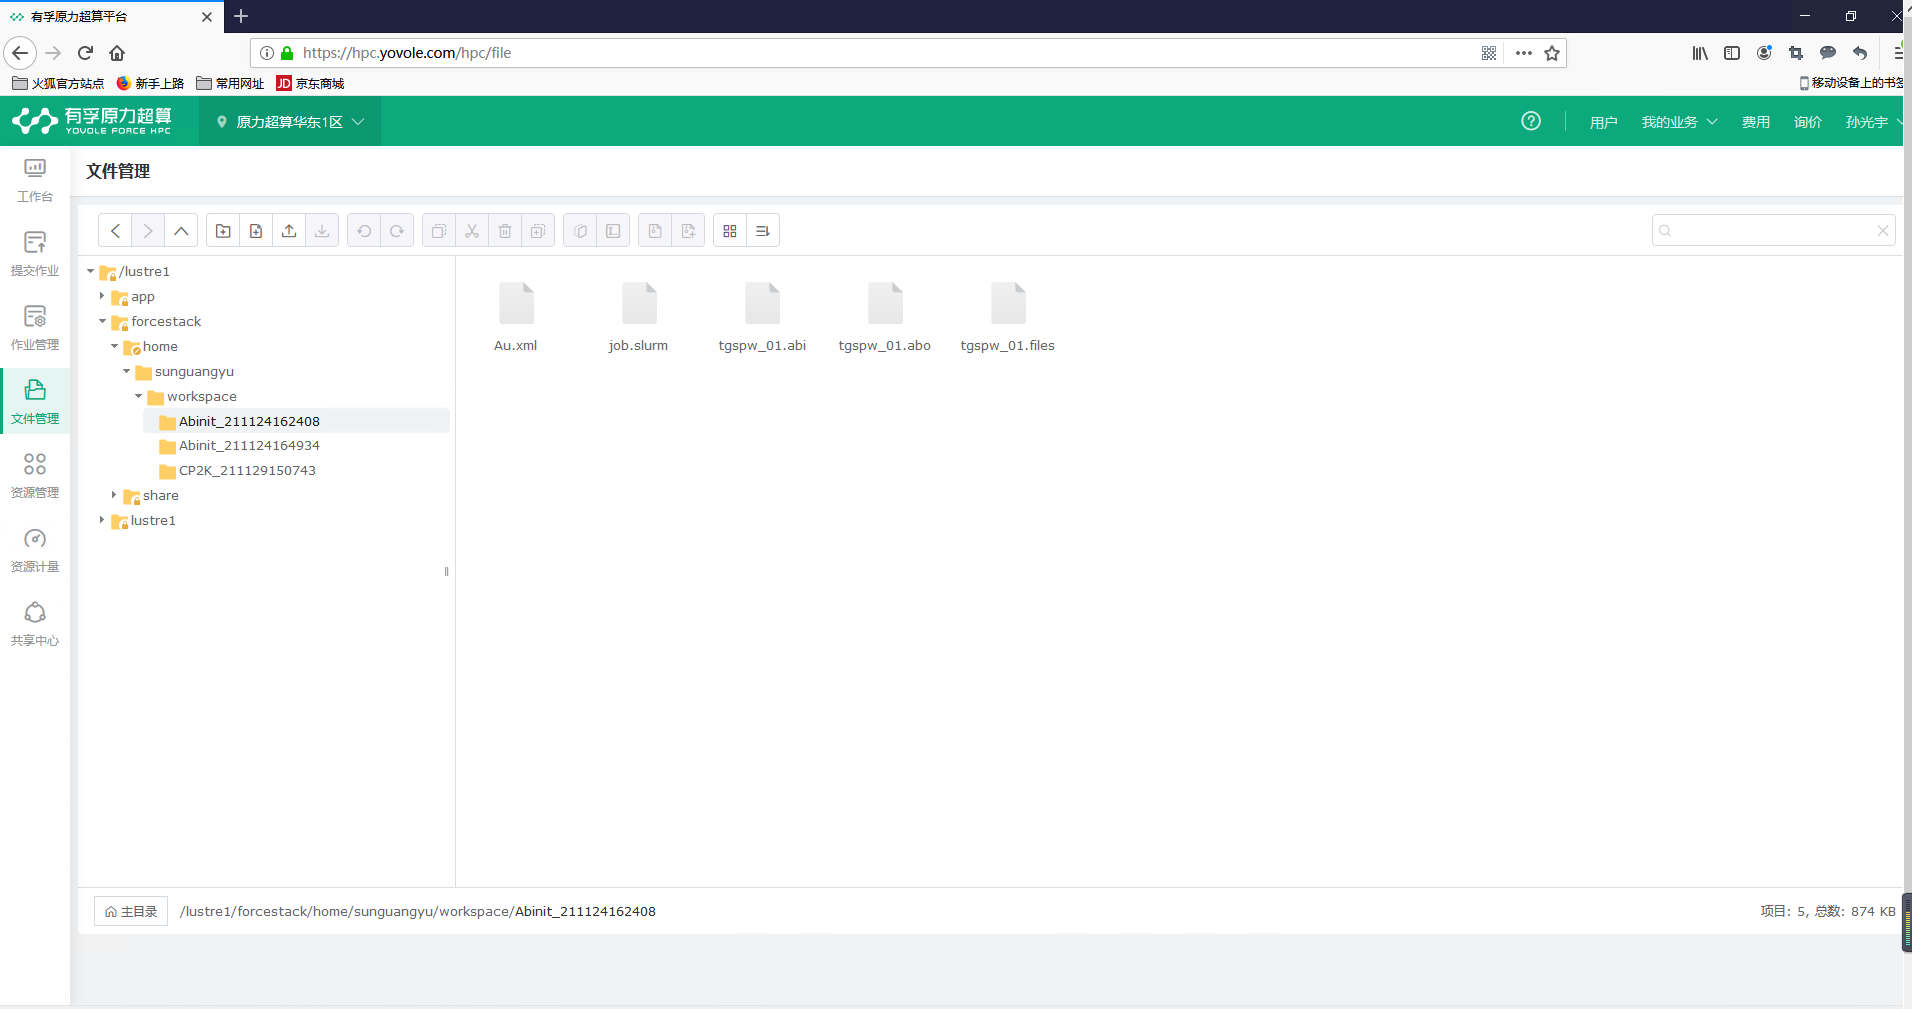
Task: Open 用户 in the top menu
Action: [1603, 122]
